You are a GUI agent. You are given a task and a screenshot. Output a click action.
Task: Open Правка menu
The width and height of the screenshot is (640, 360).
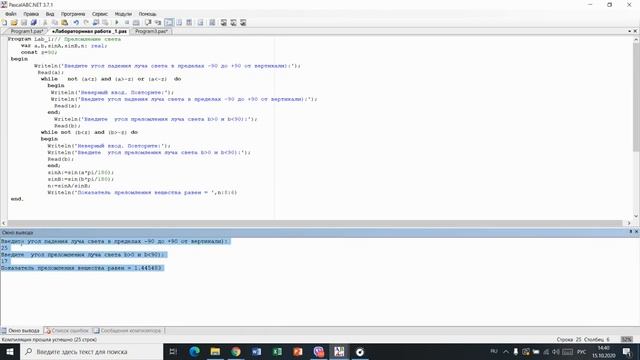coord(31,14)
